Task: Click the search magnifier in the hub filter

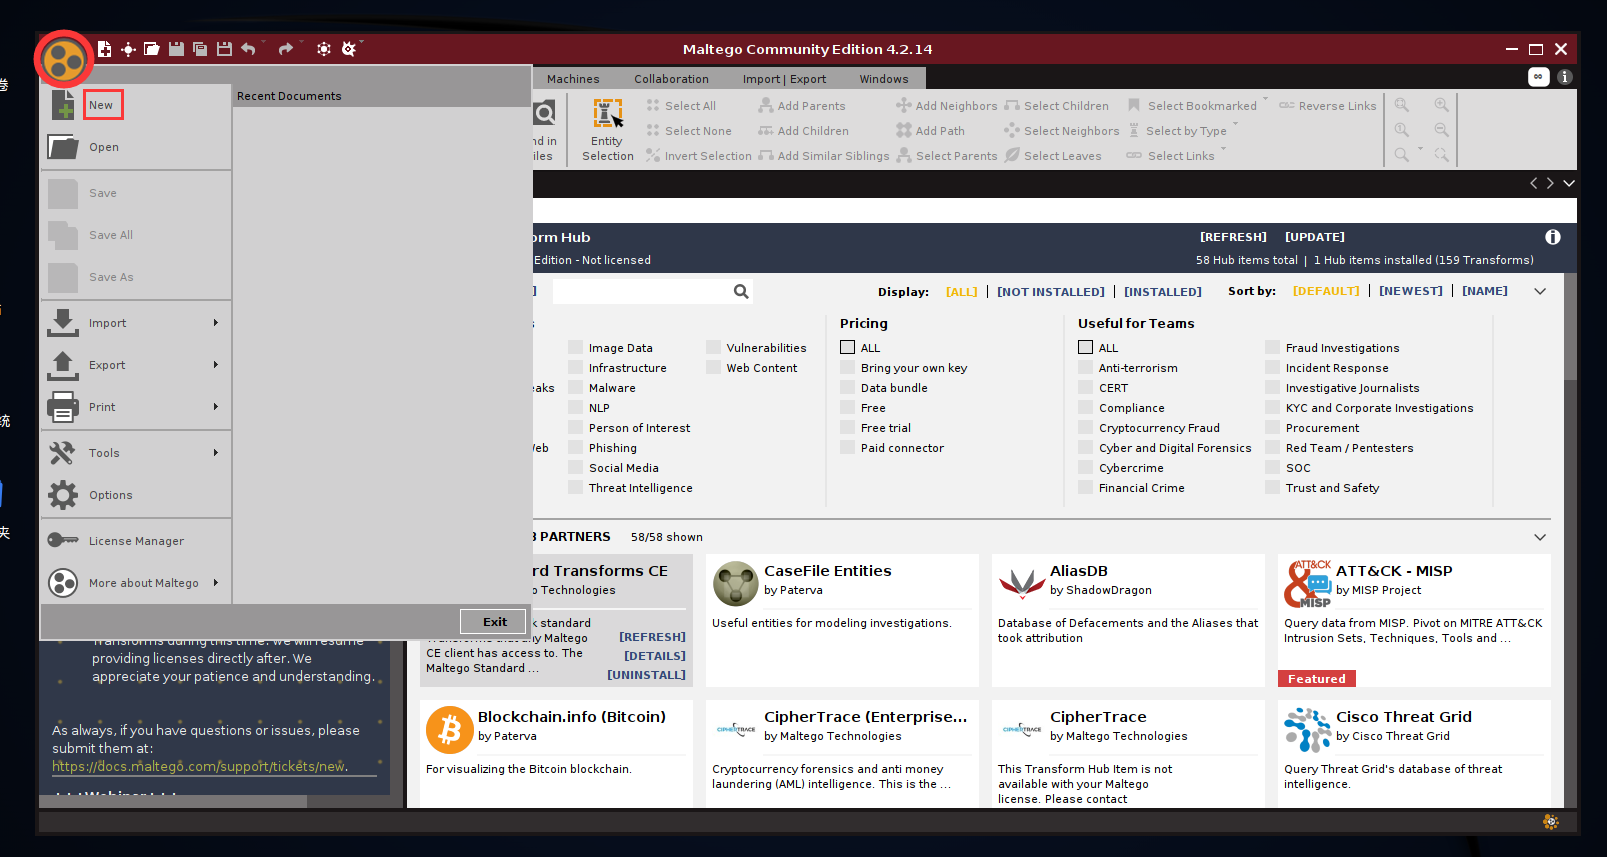Action: click(741, 291)
